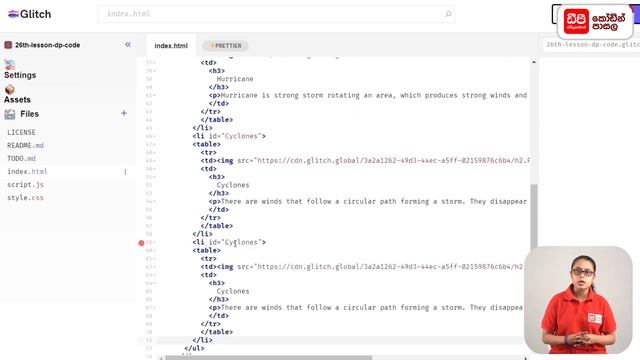Switch to the index.html editor tab
640x360 pixels.
tap(171, 46)
